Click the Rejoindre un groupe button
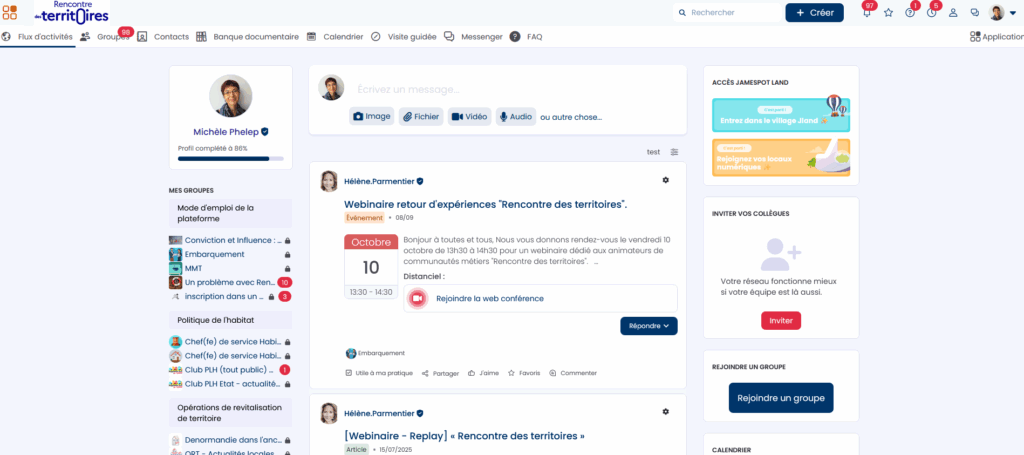 click(x=780, y=398)
